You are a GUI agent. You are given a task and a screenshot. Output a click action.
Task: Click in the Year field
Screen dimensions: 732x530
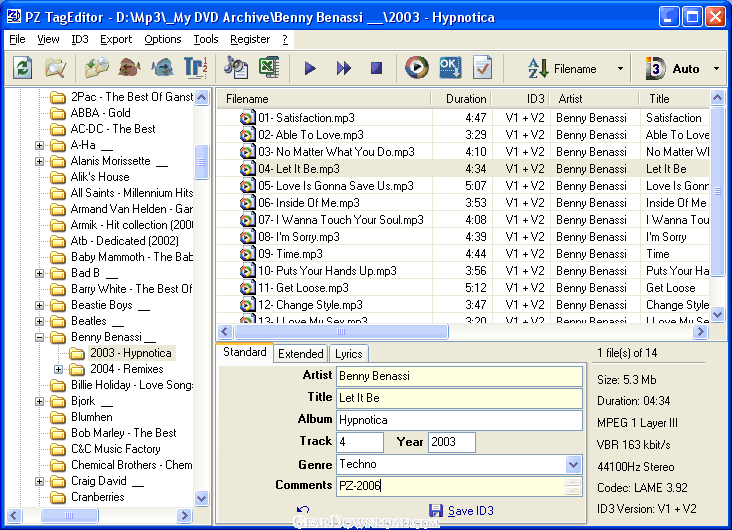click(452, 442)
